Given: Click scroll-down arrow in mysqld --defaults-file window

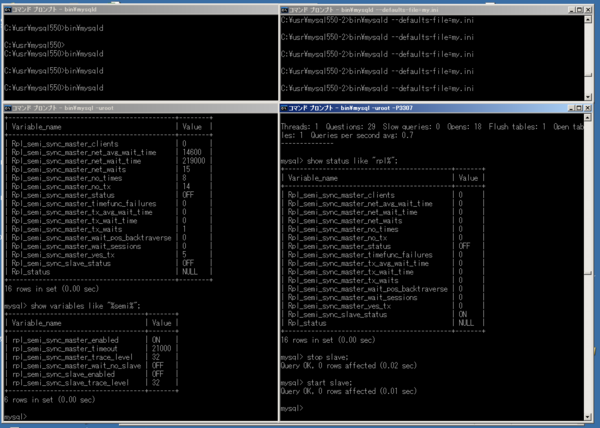Looking at the screenshot, I should coord(588,97).
